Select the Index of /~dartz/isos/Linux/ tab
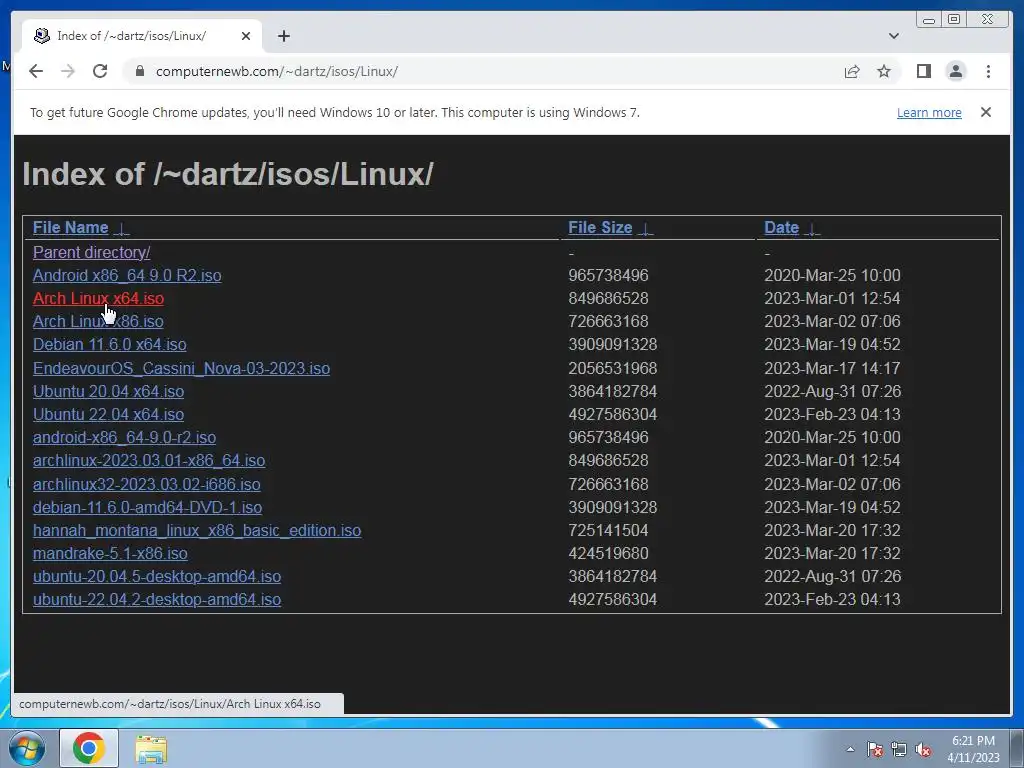 click(142, 36)
